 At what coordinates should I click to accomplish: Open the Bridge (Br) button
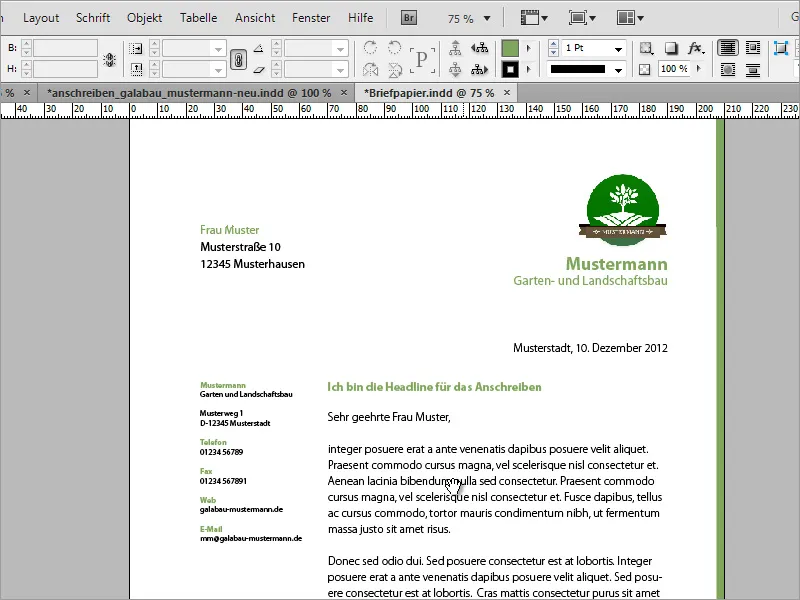tap(409, 18)
